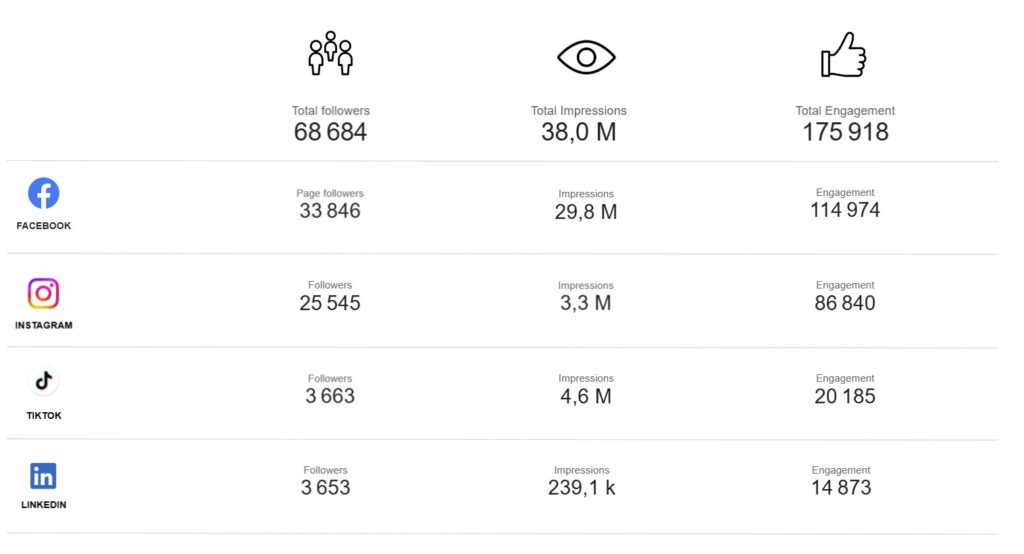
Task: Select the total engagement value 175 918
Action: 845,132
